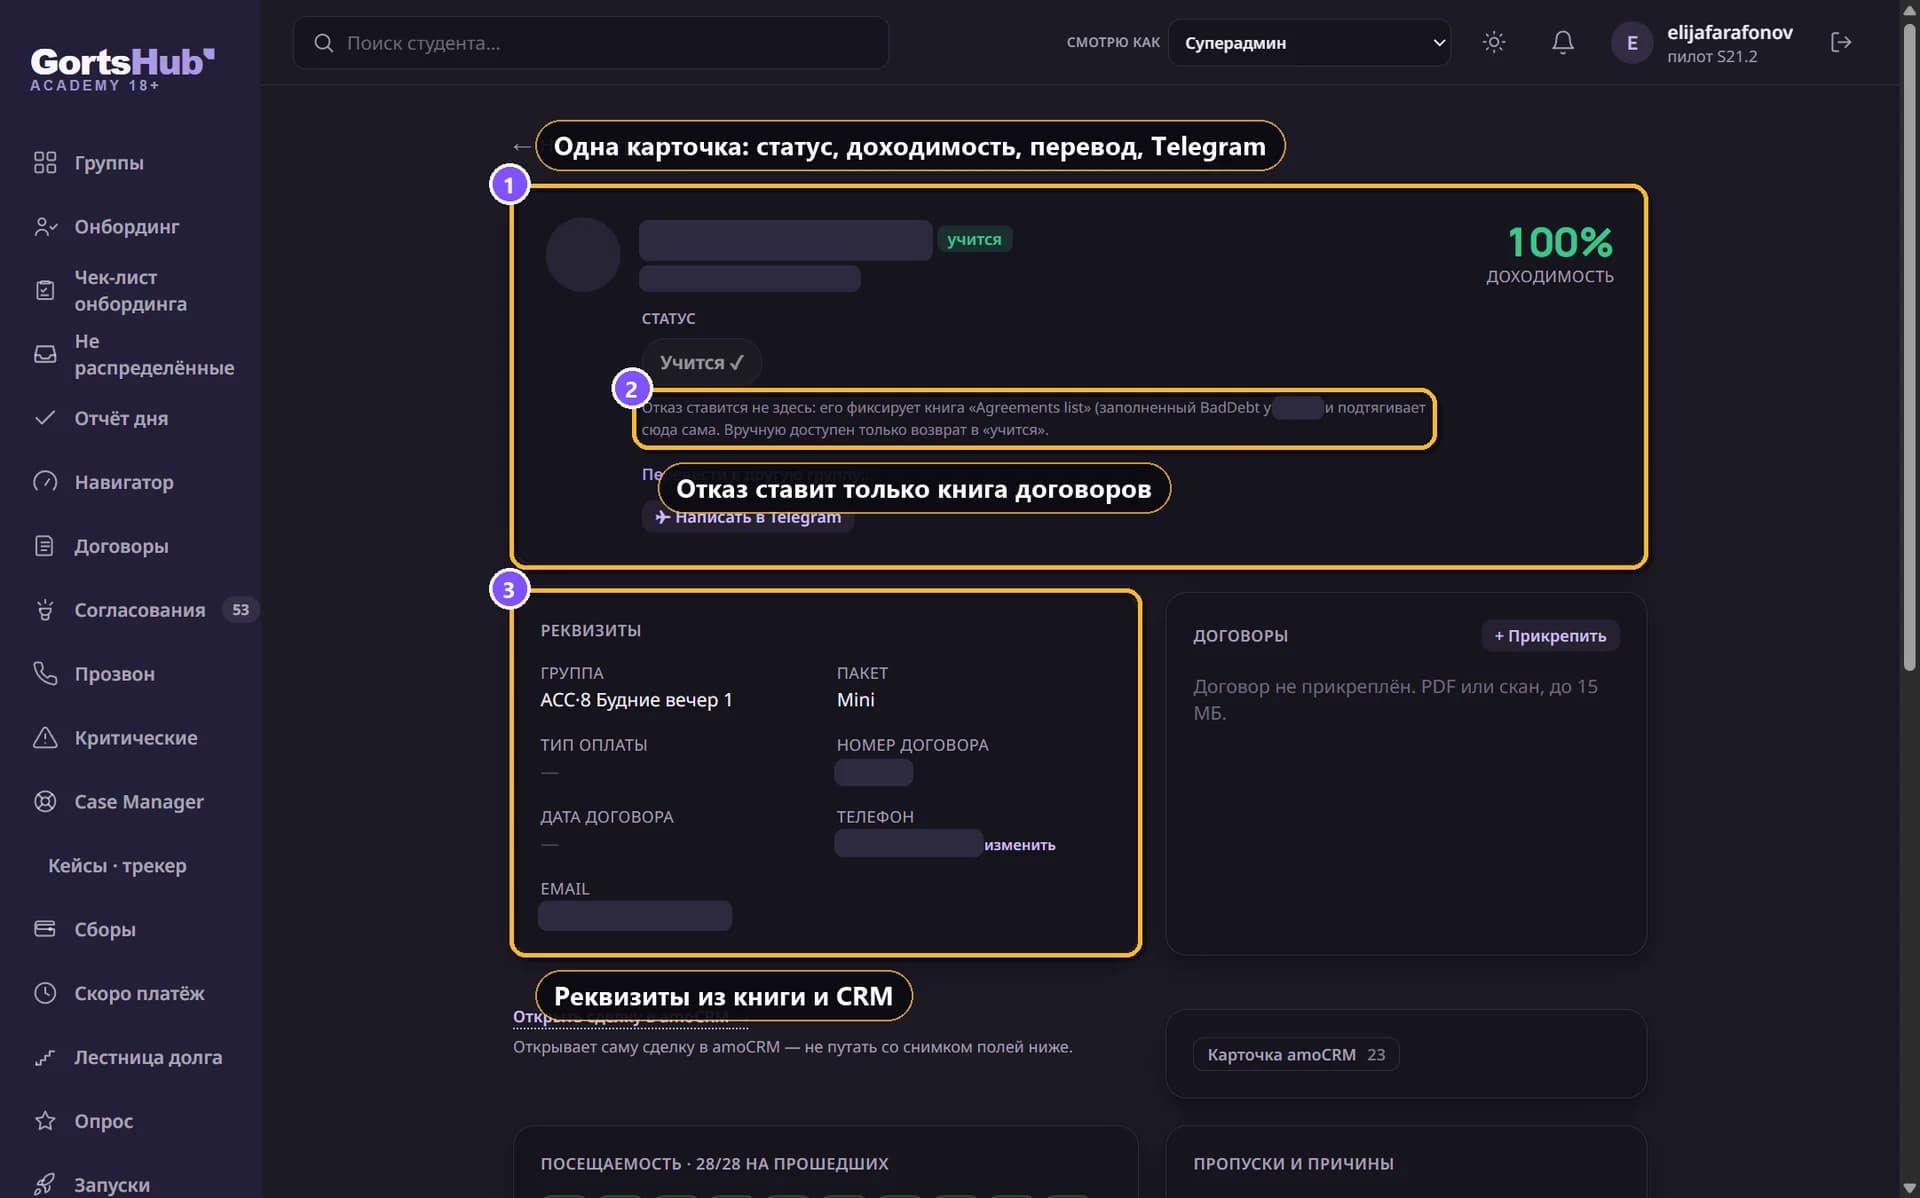Open the Прозвон phone icon
This screenshot has width=1920, height=1198.
coord(45,674)
